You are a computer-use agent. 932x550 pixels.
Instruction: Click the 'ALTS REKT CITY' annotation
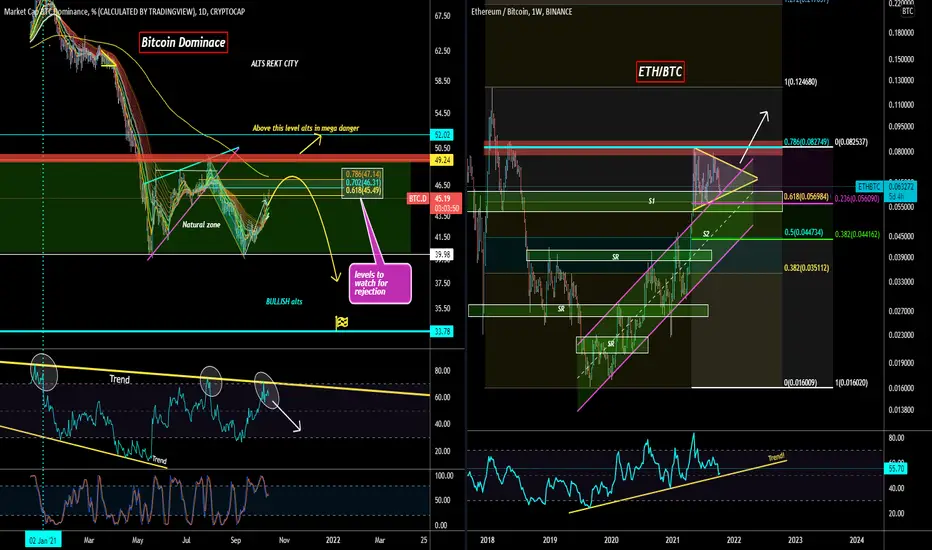tap(275, 63)
